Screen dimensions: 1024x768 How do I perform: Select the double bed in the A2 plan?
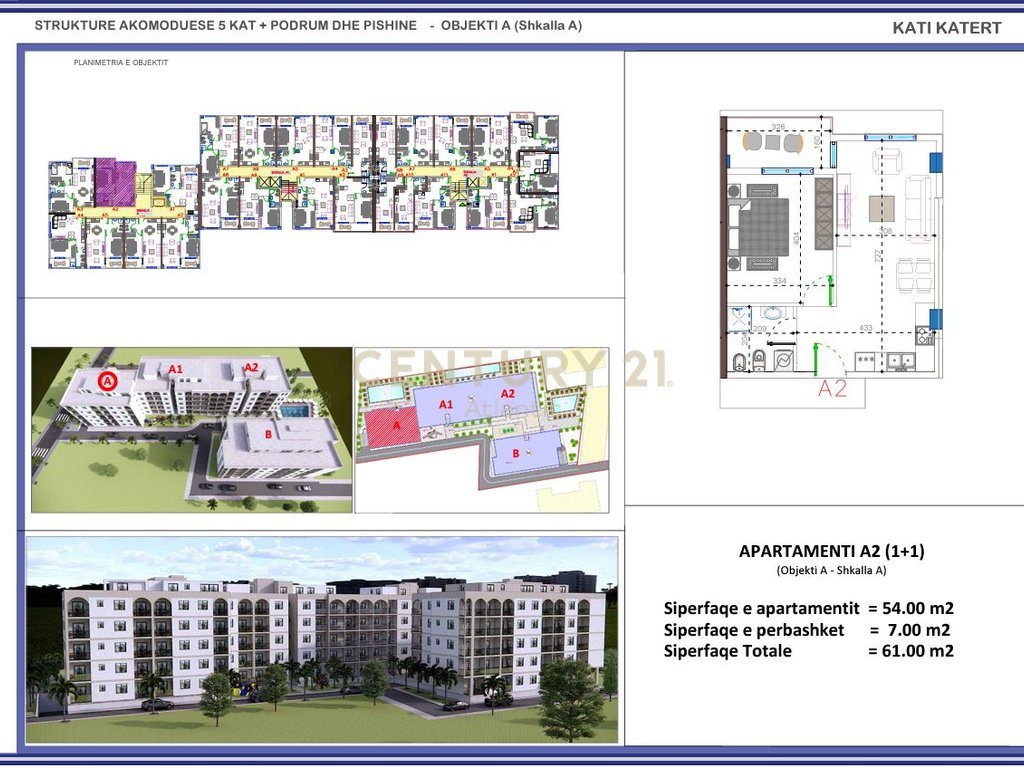pos(758,227)
